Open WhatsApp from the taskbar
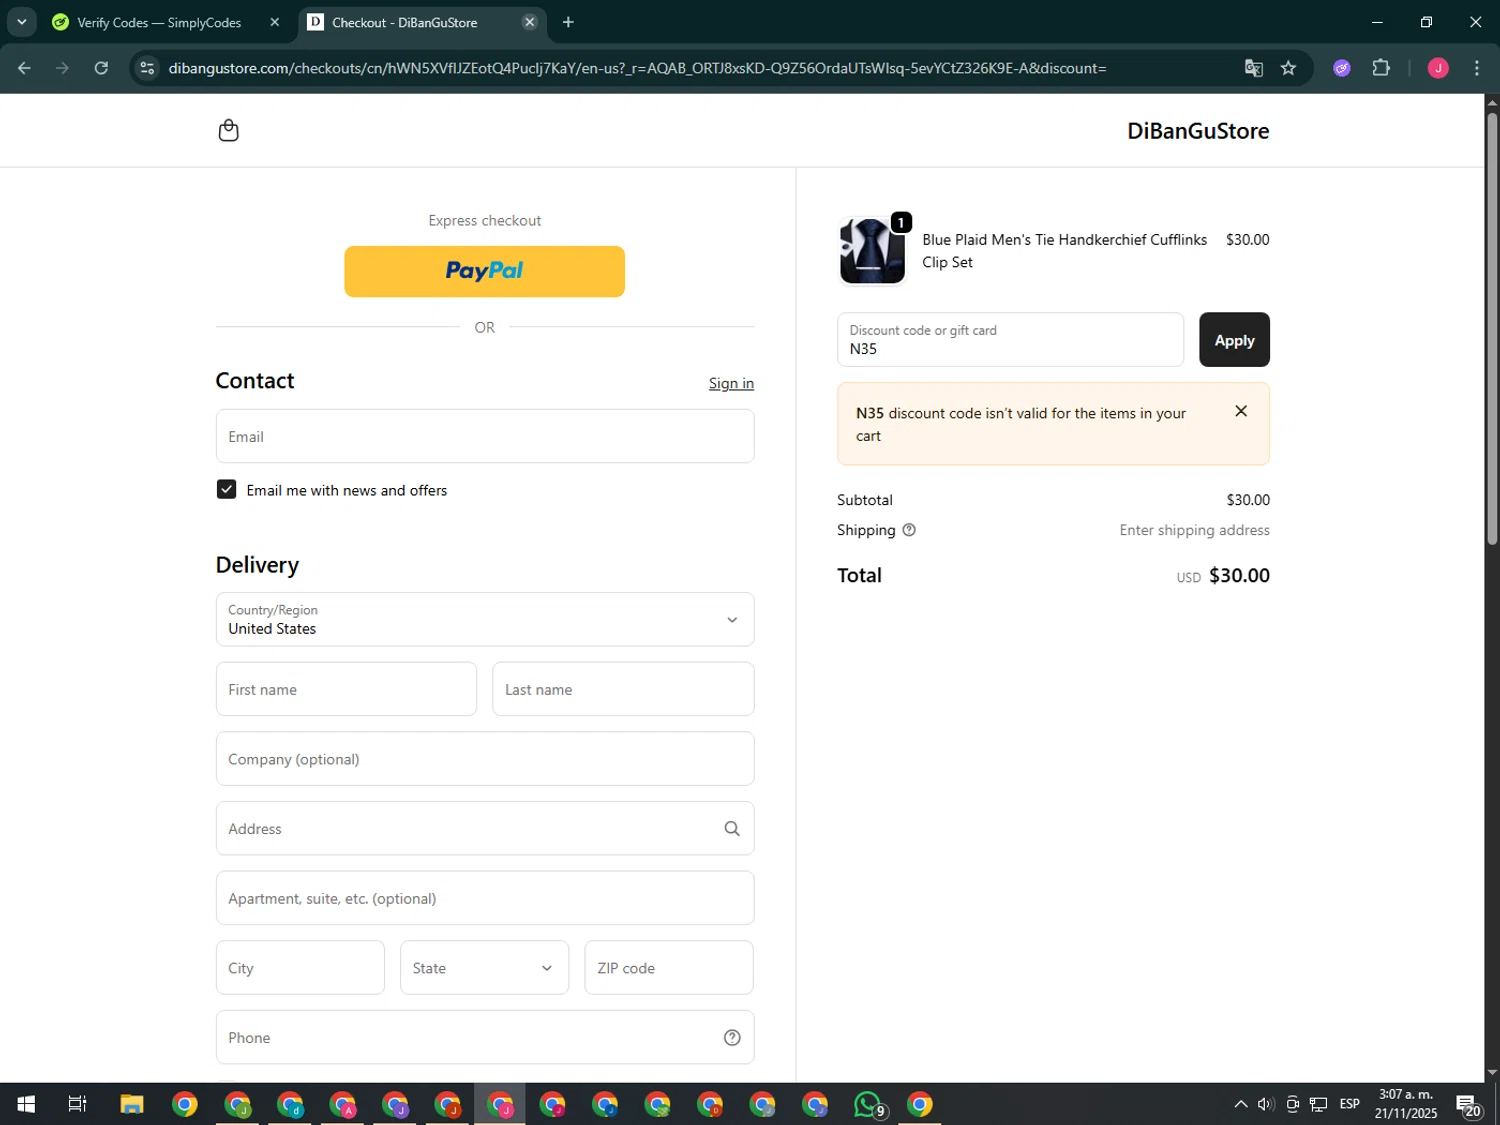1500x1125 pixels. (869, 1104)
